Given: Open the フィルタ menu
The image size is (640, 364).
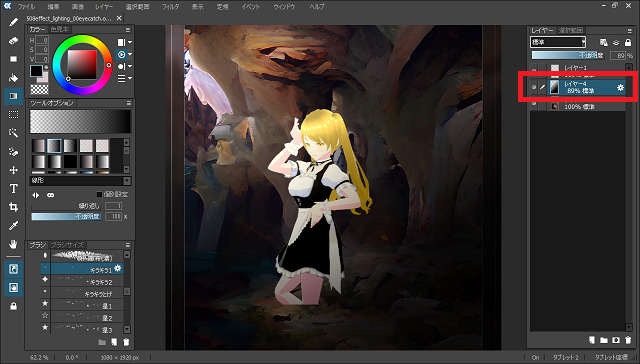Looking at the screenshot, I should [170, 7].
